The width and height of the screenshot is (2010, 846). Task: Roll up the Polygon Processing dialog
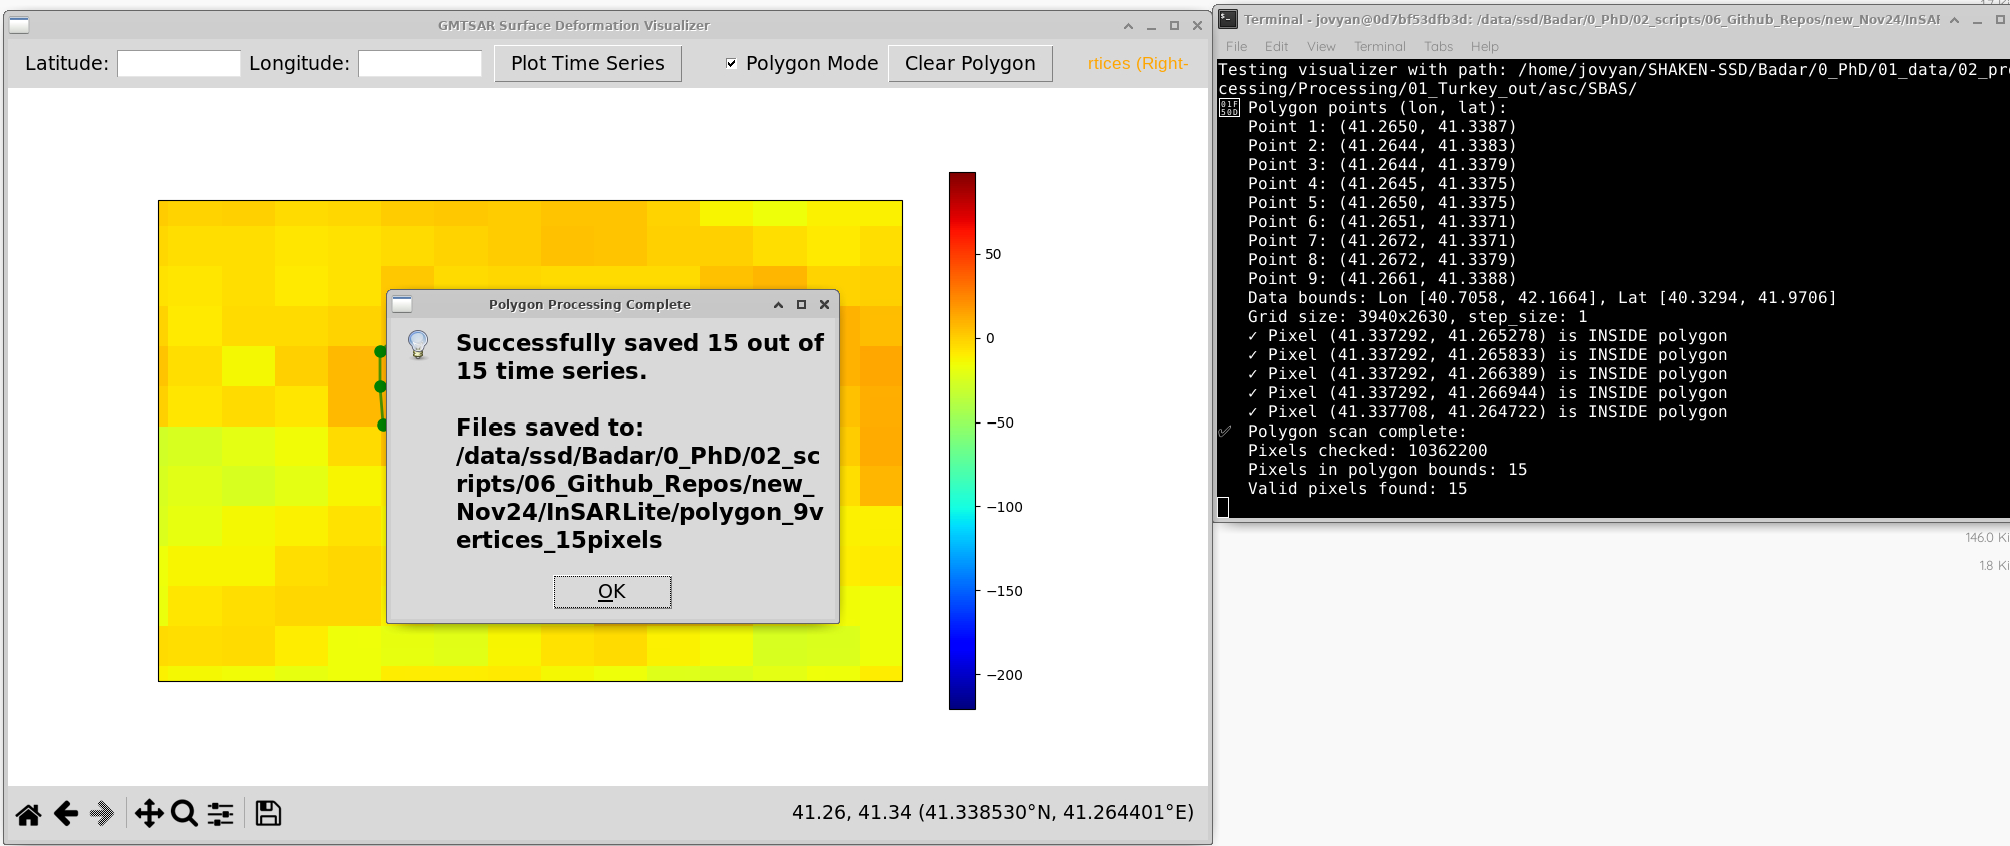click(x=778, y=304)
